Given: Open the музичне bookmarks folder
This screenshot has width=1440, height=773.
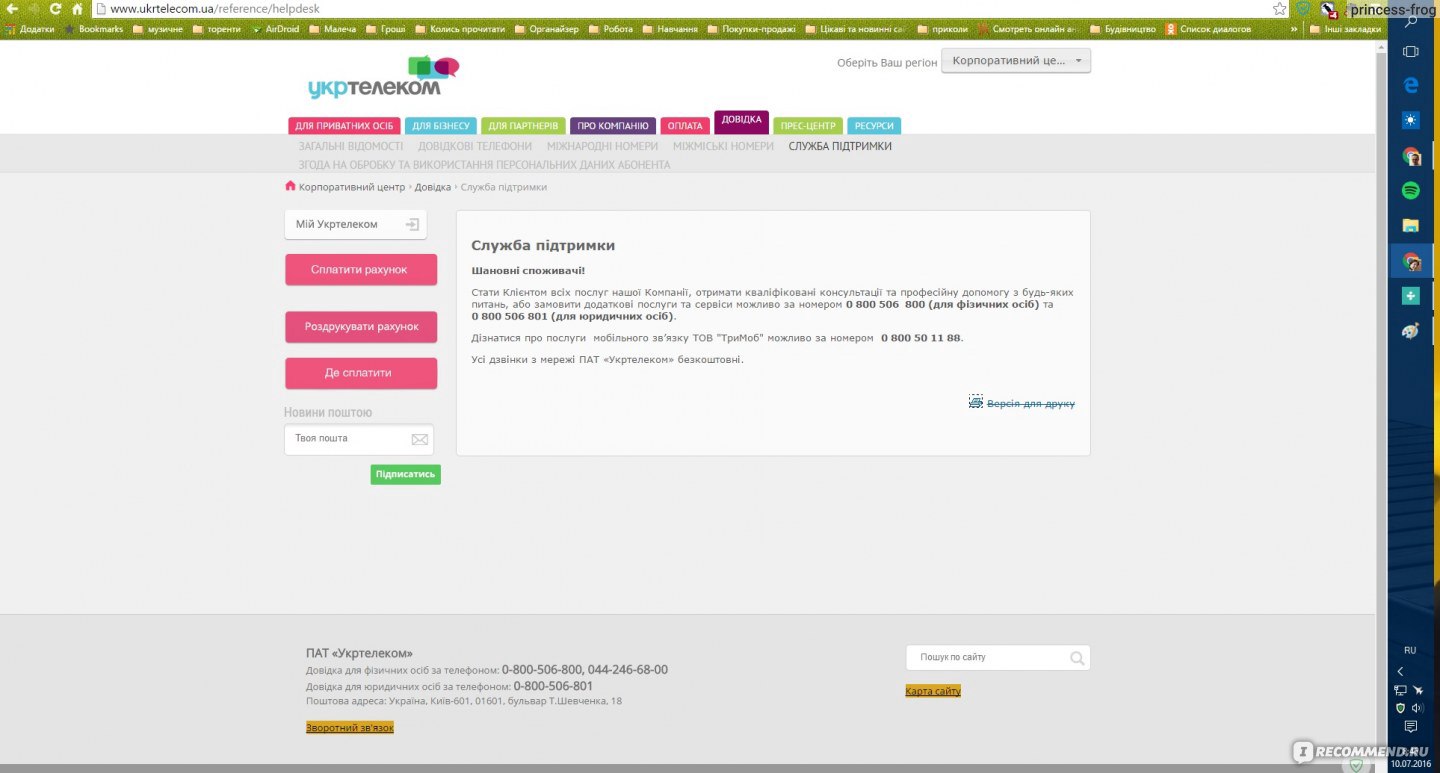Looking at the screenshot, I should pos(158,29).
